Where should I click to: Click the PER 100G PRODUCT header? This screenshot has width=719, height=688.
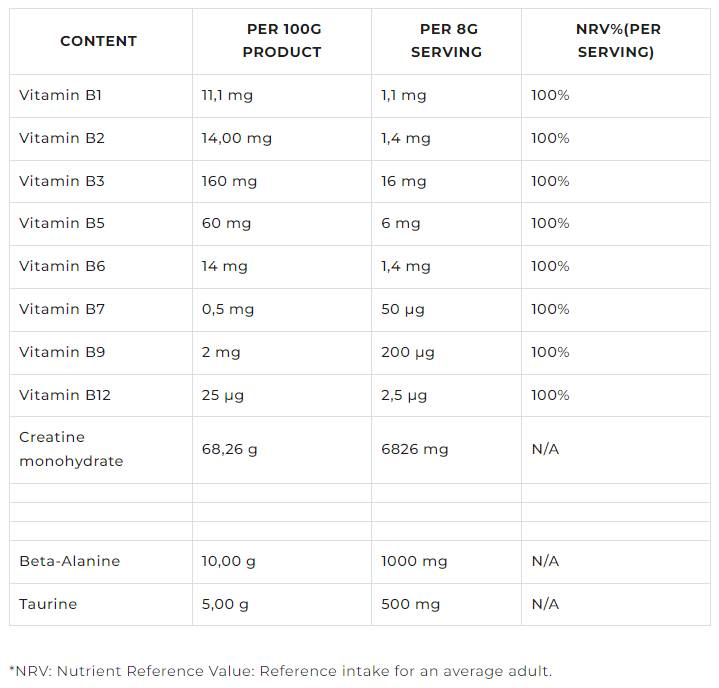(x=282, y=41)
